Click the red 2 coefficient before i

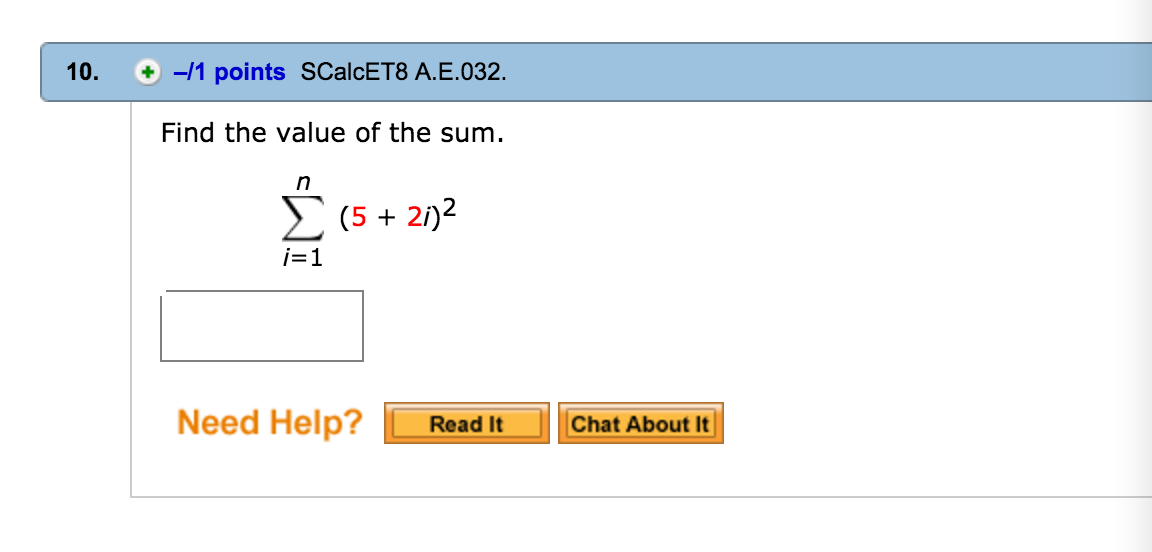point(414,218)
